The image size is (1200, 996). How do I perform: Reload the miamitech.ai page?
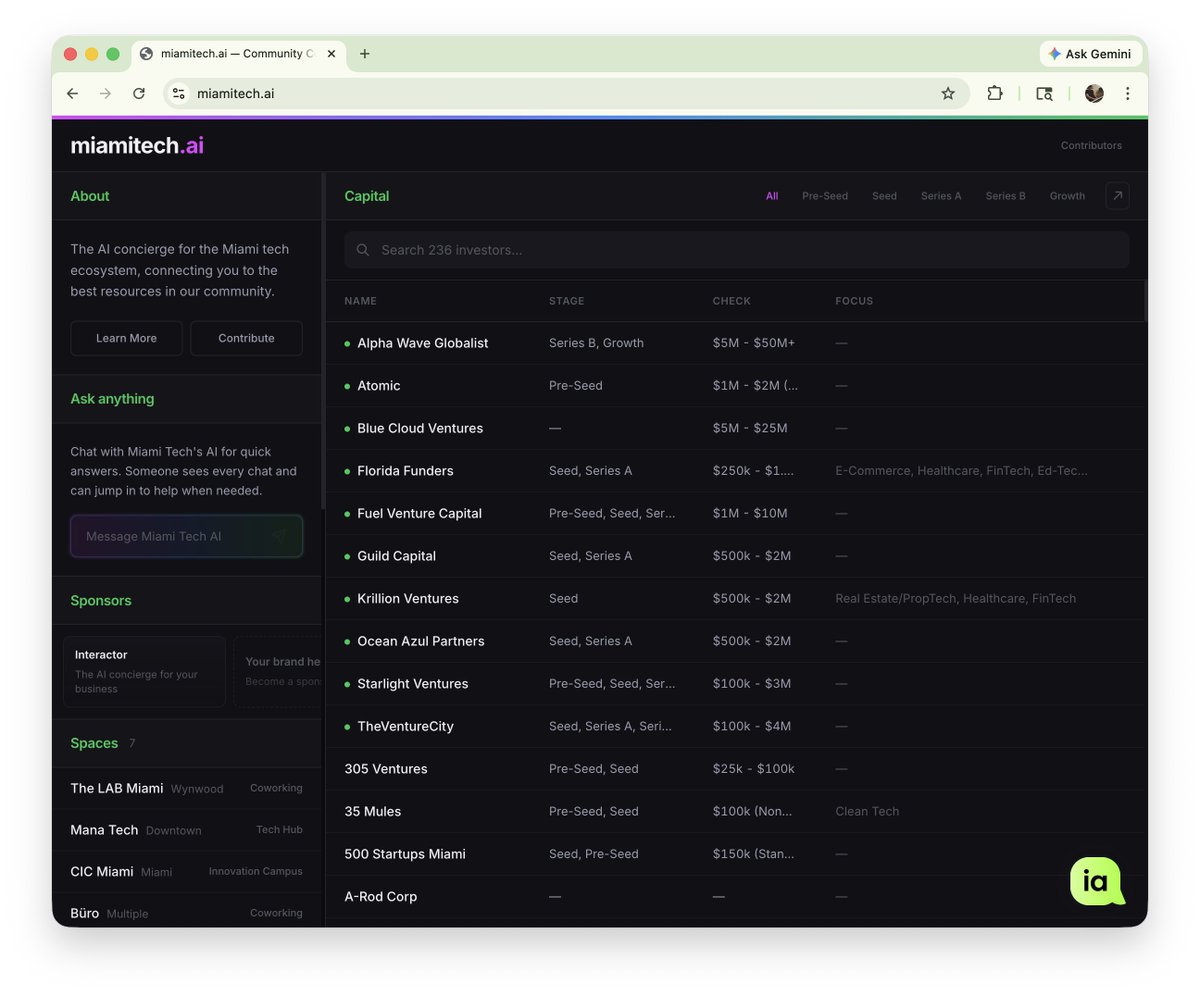pyautogui.click(x=139, y=93)
